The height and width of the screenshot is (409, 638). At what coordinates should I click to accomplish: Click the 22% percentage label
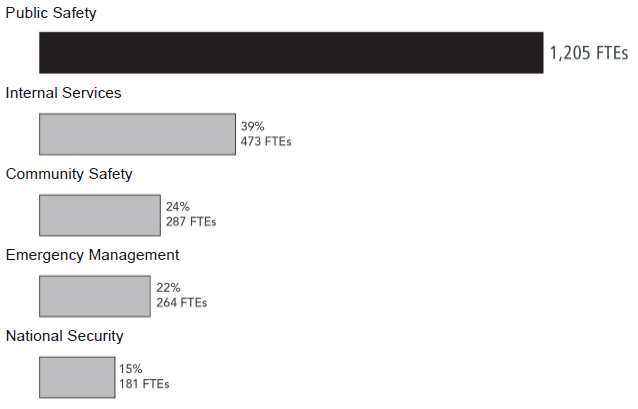[167, 288]
